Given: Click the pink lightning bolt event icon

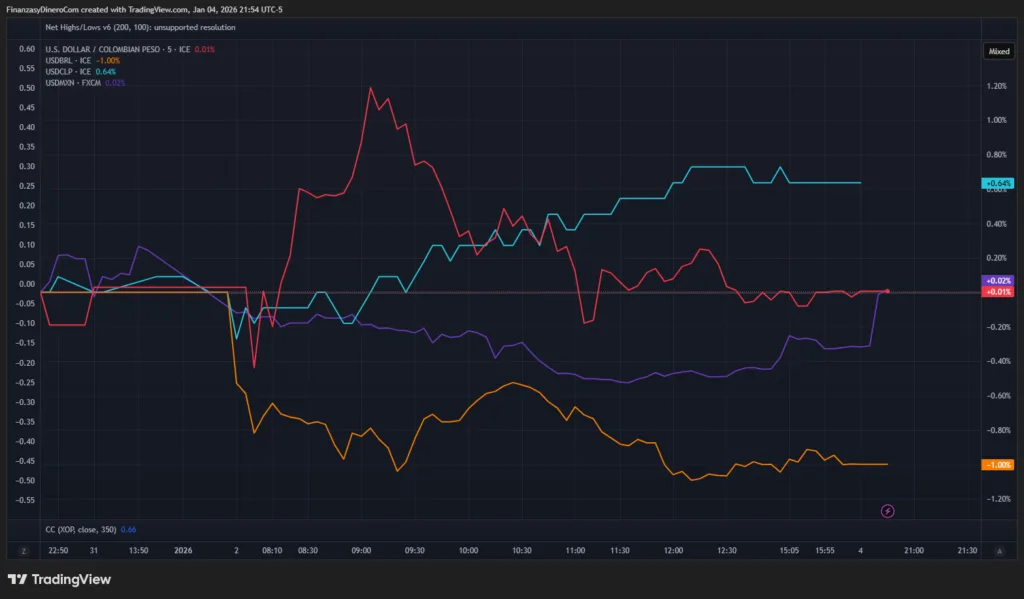Looking at the screenshot, I should click(887, 511).
